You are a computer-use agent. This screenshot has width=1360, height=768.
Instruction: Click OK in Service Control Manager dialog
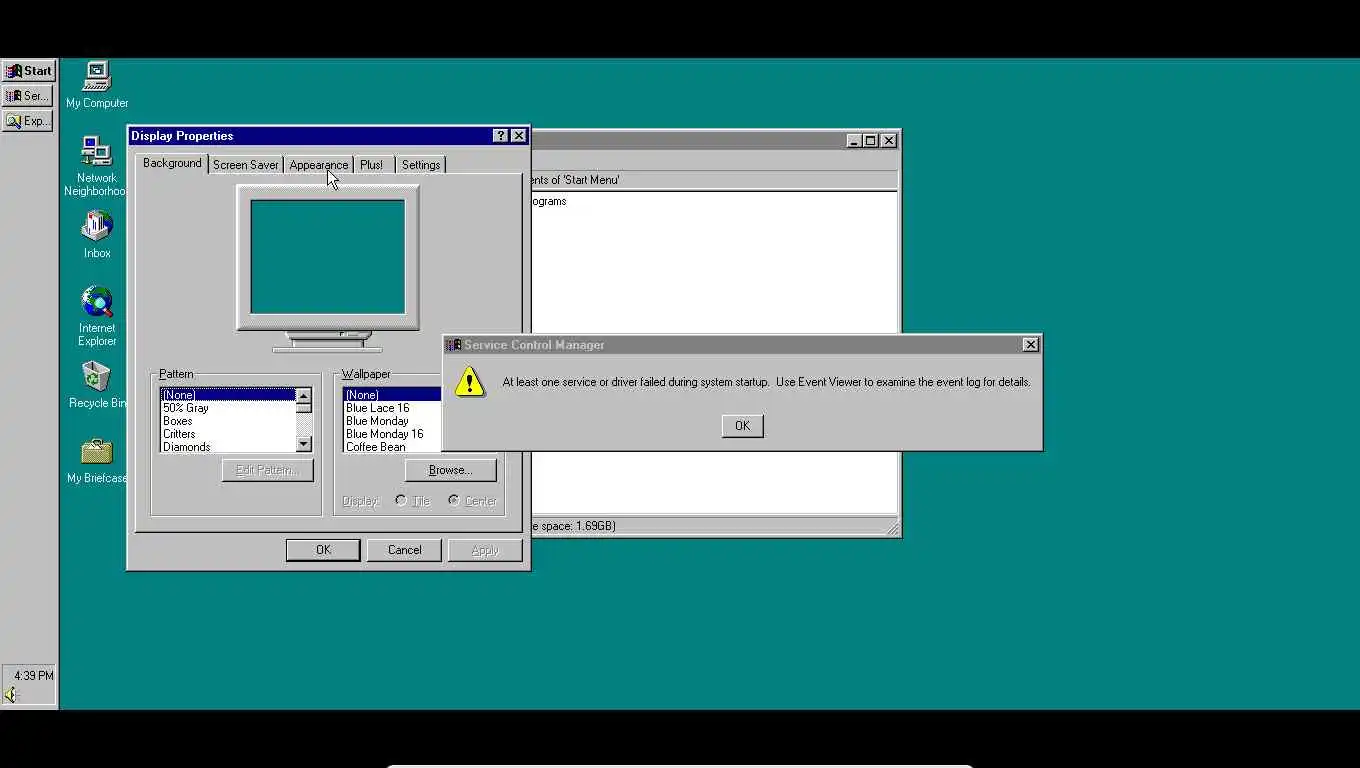coord(742,426)
